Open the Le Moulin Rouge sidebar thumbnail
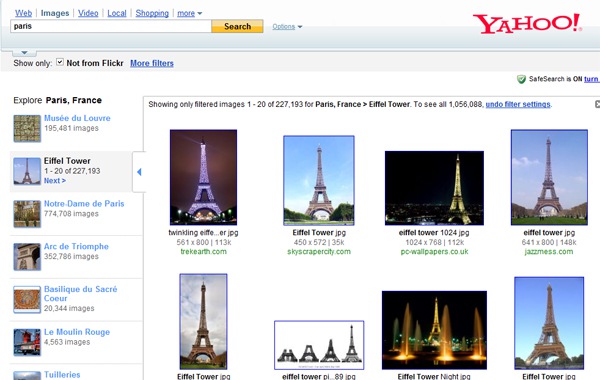Image resolution: width=600 pixels, height=380 pixels. [27, 342]
